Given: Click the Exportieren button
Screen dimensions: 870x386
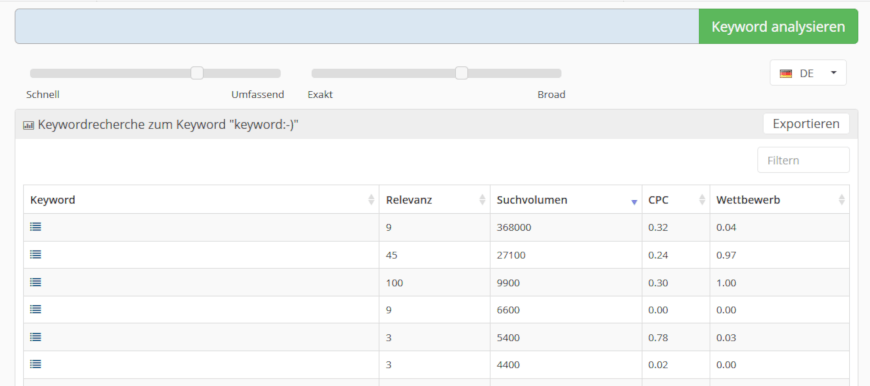Looking at the screenshot, I should coord(806,124).
